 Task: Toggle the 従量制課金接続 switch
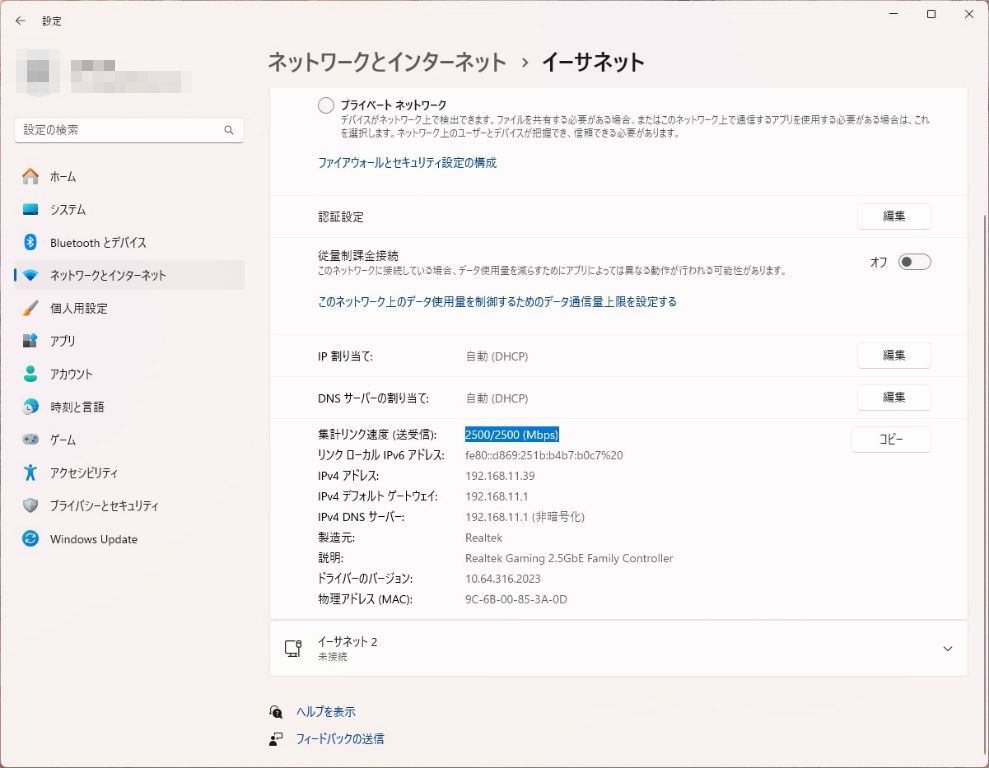914,262
